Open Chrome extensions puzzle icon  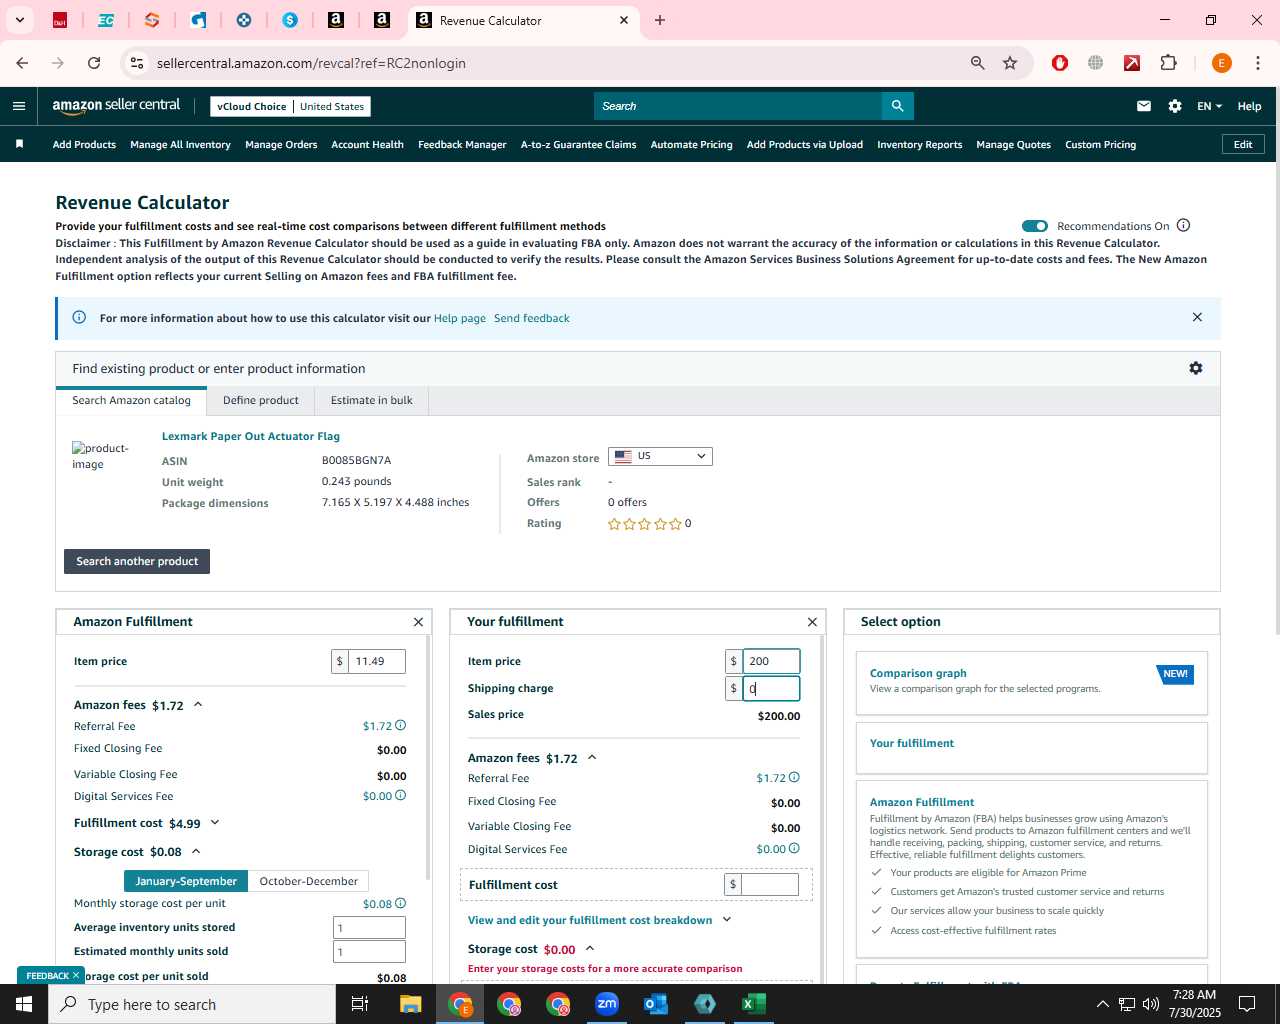pos(1168,63)
